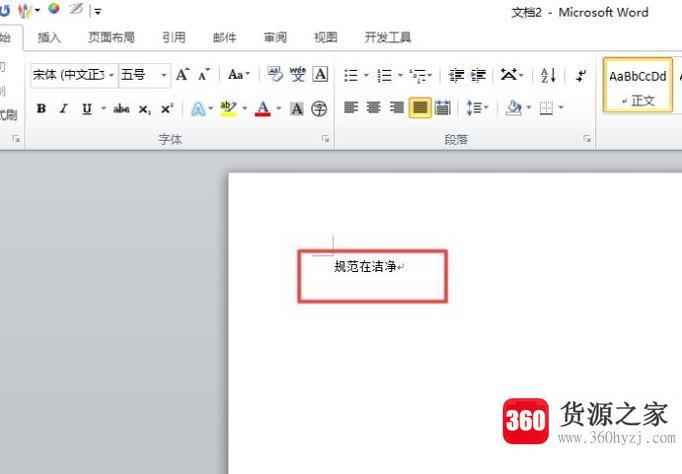Show or hide paragraph marks
The width and height of the screenshot is (682, 474).
point(581,75)
